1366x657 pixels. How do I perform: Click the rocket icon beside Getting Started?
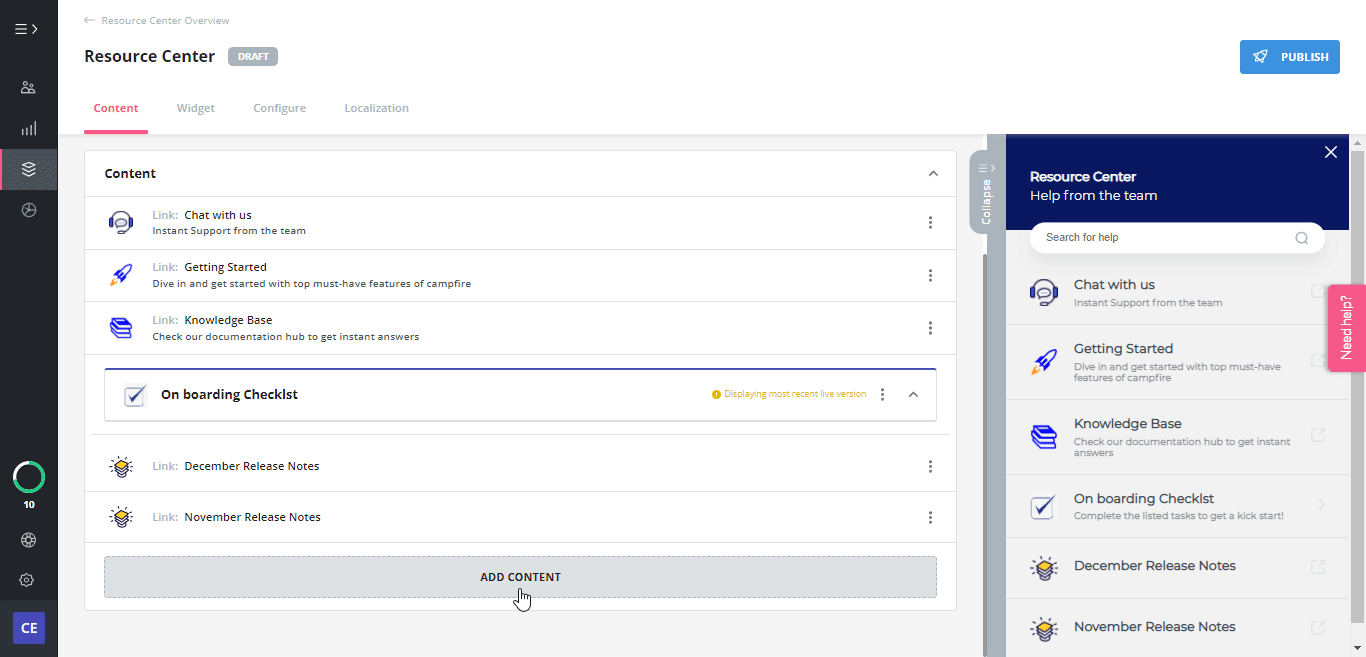point(120,274)
